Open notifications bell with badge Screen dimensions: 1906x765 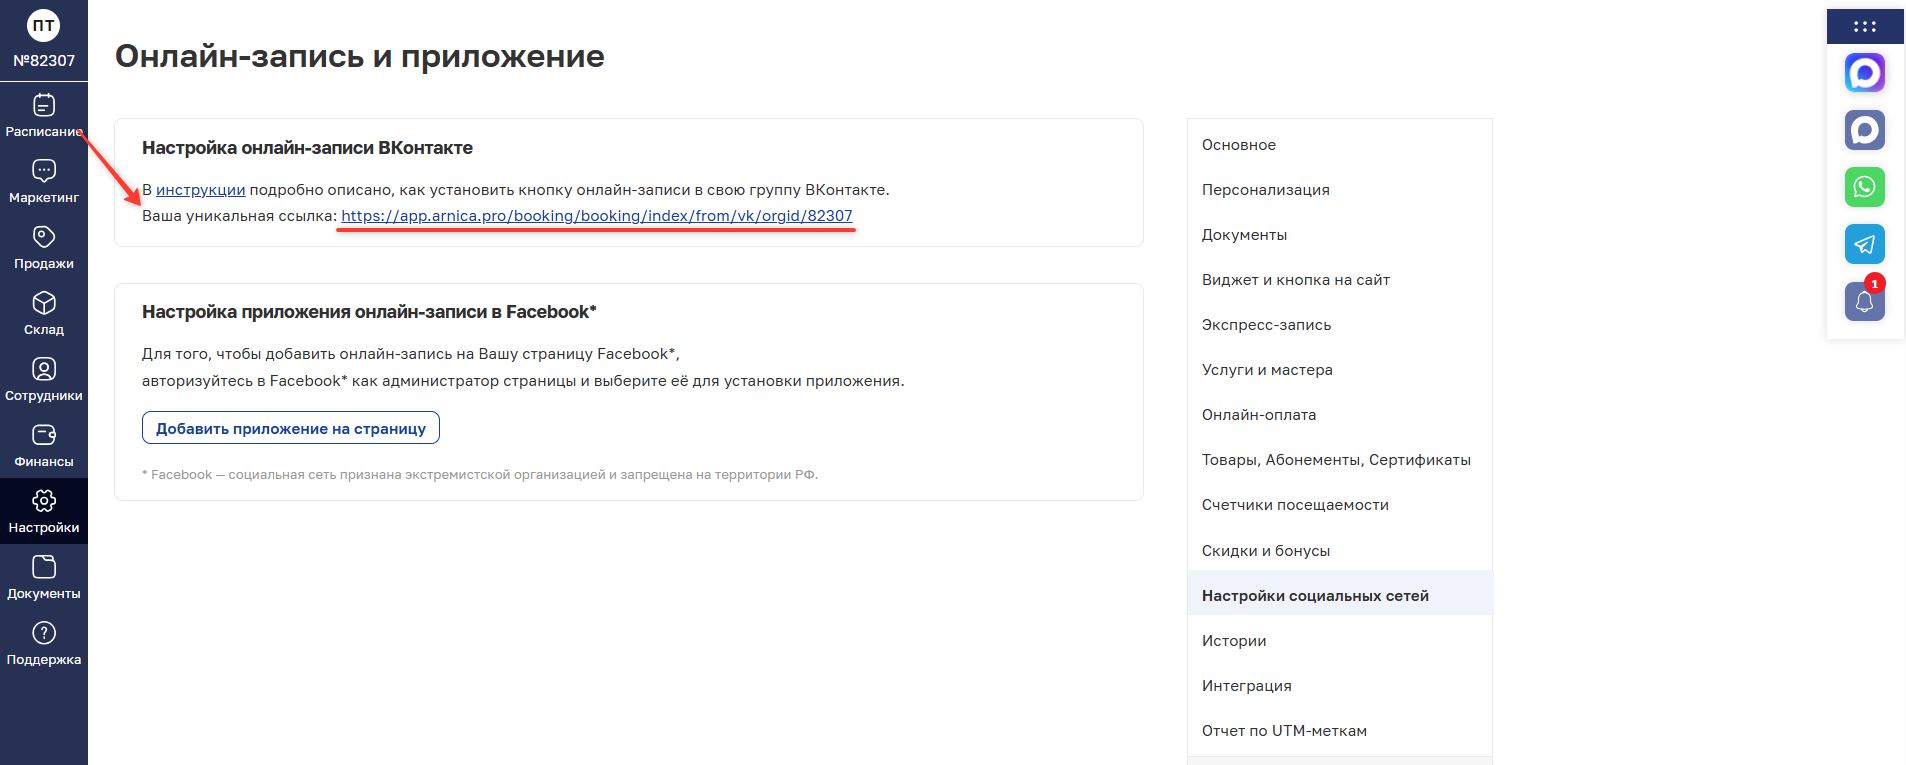point(1864,301)
